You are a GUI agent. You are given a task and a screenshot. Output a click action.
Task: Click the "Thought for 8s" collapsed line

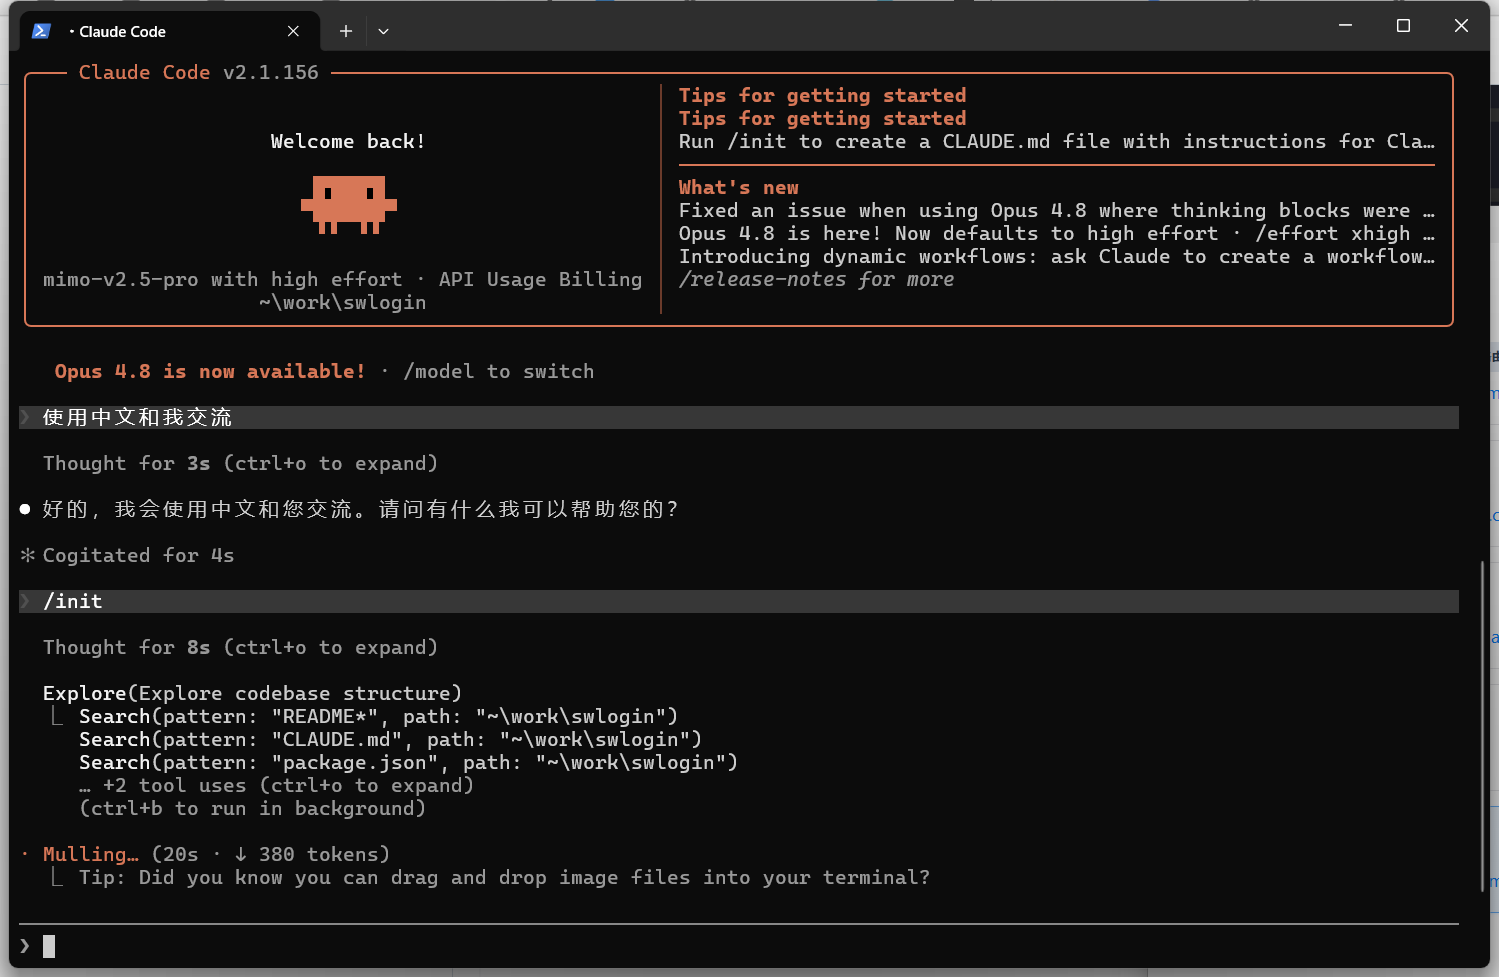(240, 647)
